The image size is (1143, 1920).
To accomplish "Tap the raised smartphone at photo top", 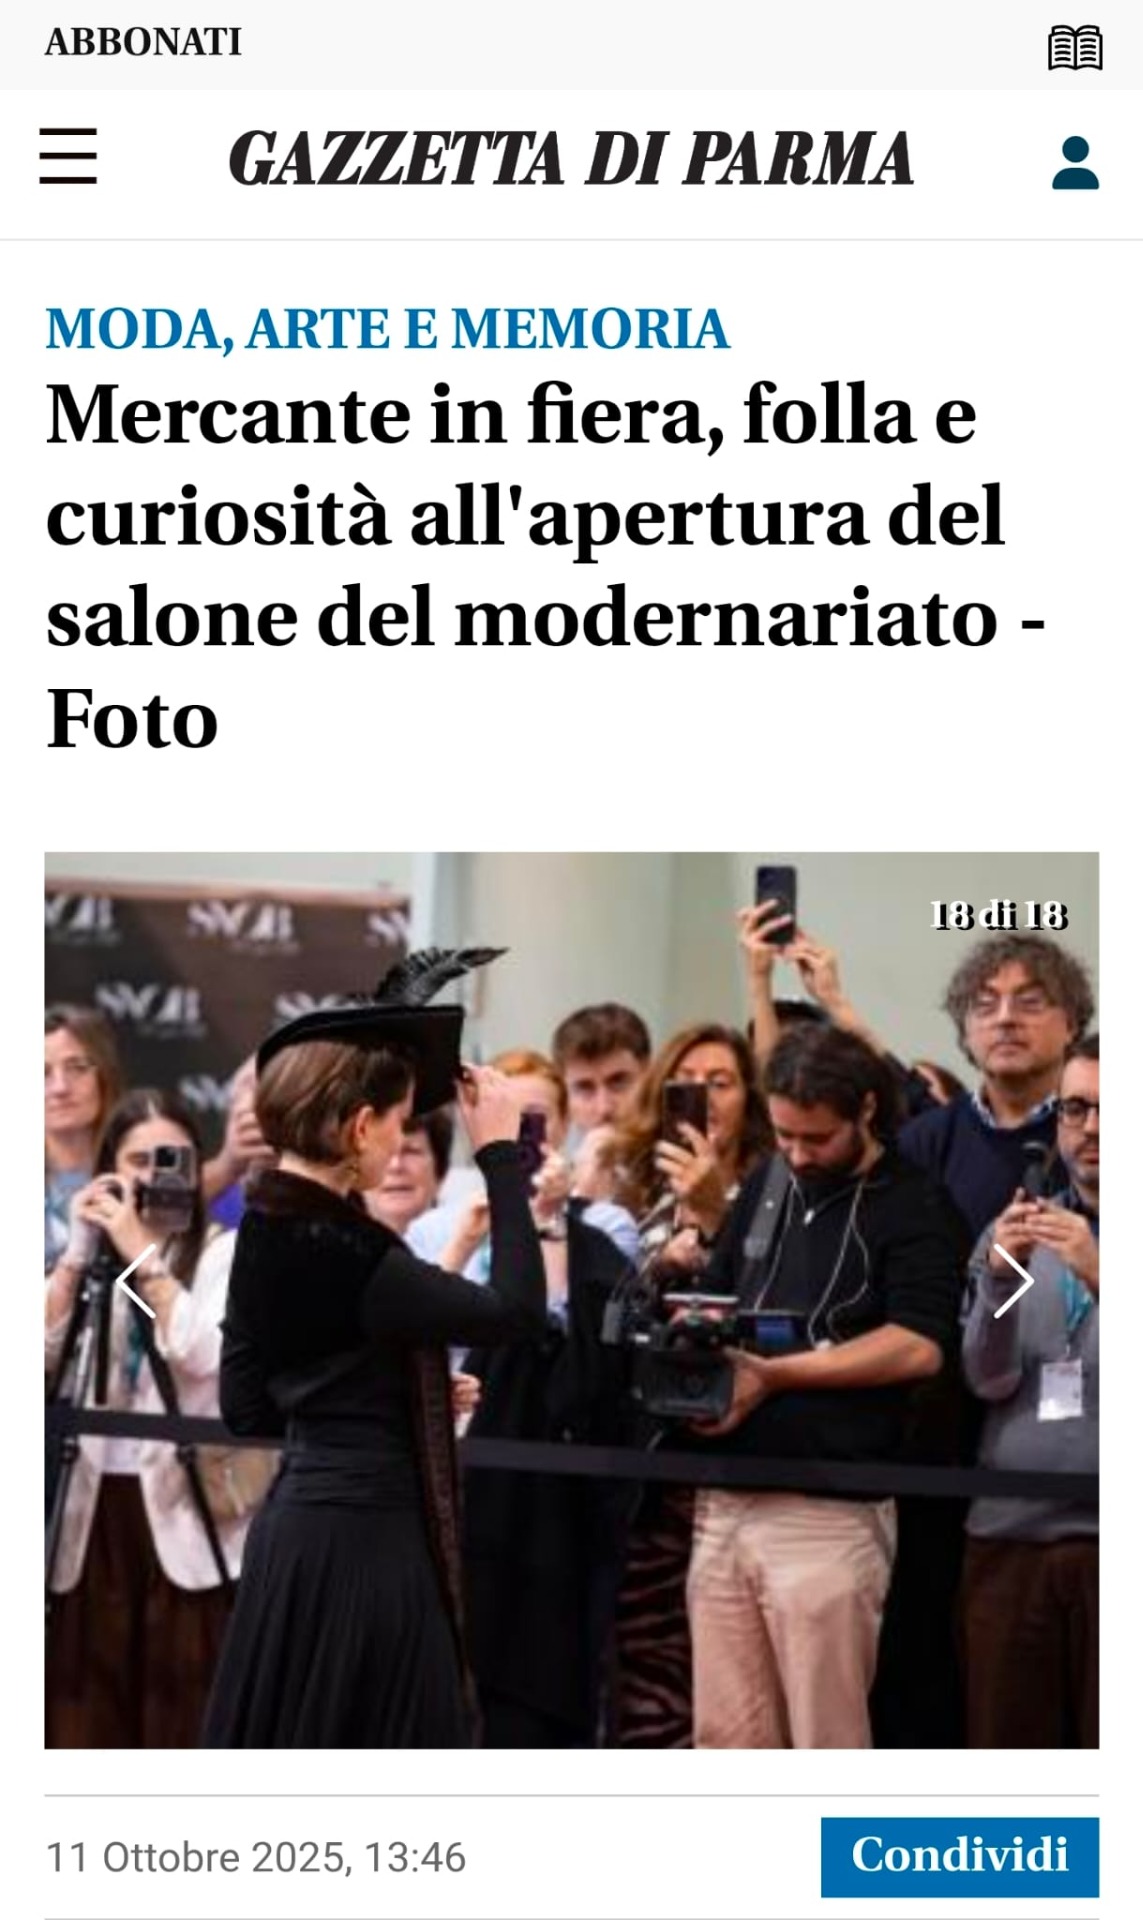I will click(776, 904).
